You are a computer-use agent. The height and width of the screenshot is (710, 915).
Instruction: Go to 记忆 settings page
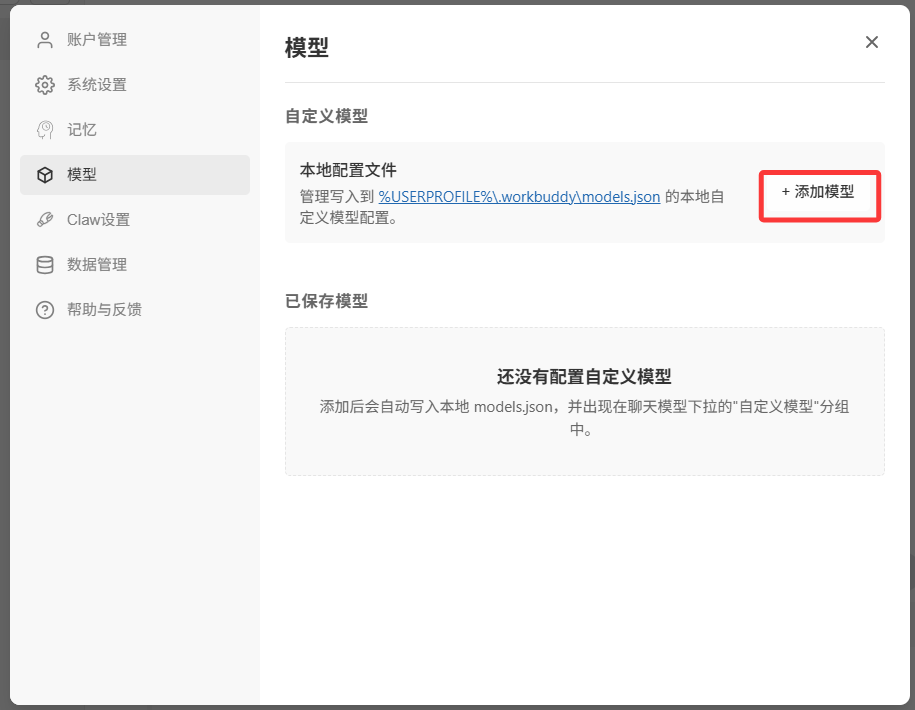(135, 130)
